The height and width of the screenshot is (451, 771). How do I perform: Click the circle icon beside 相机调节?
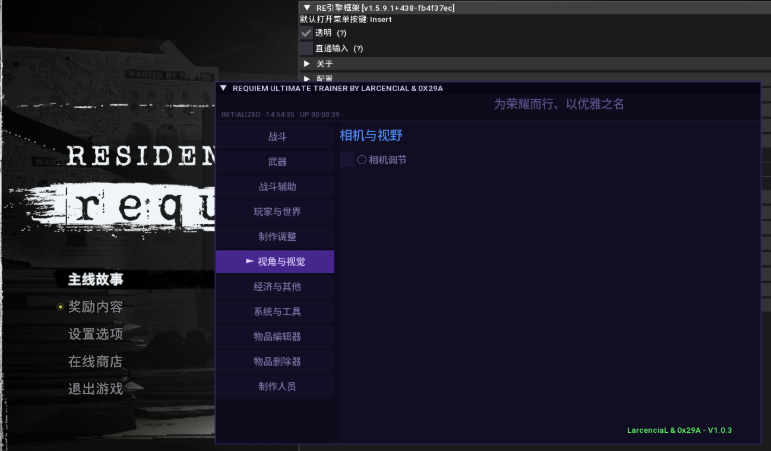click(x=362, y=159)
